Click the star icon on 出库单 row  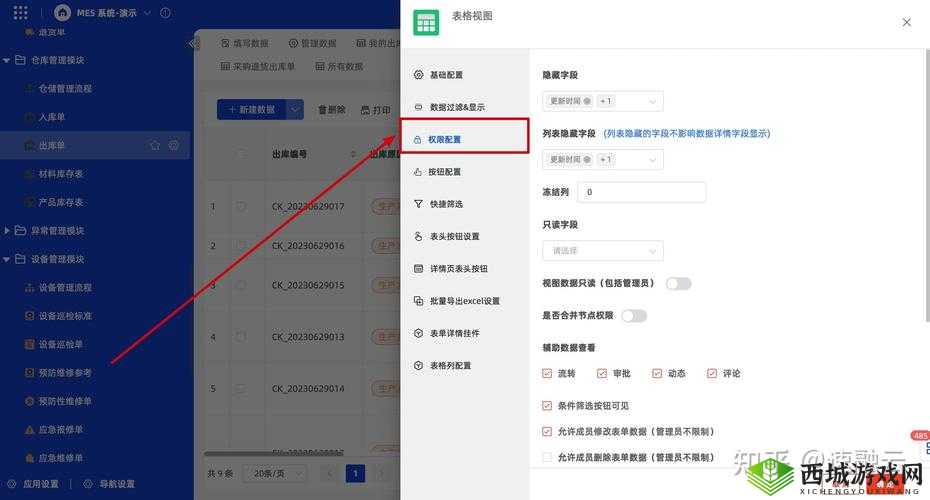(x=155, y=145)
